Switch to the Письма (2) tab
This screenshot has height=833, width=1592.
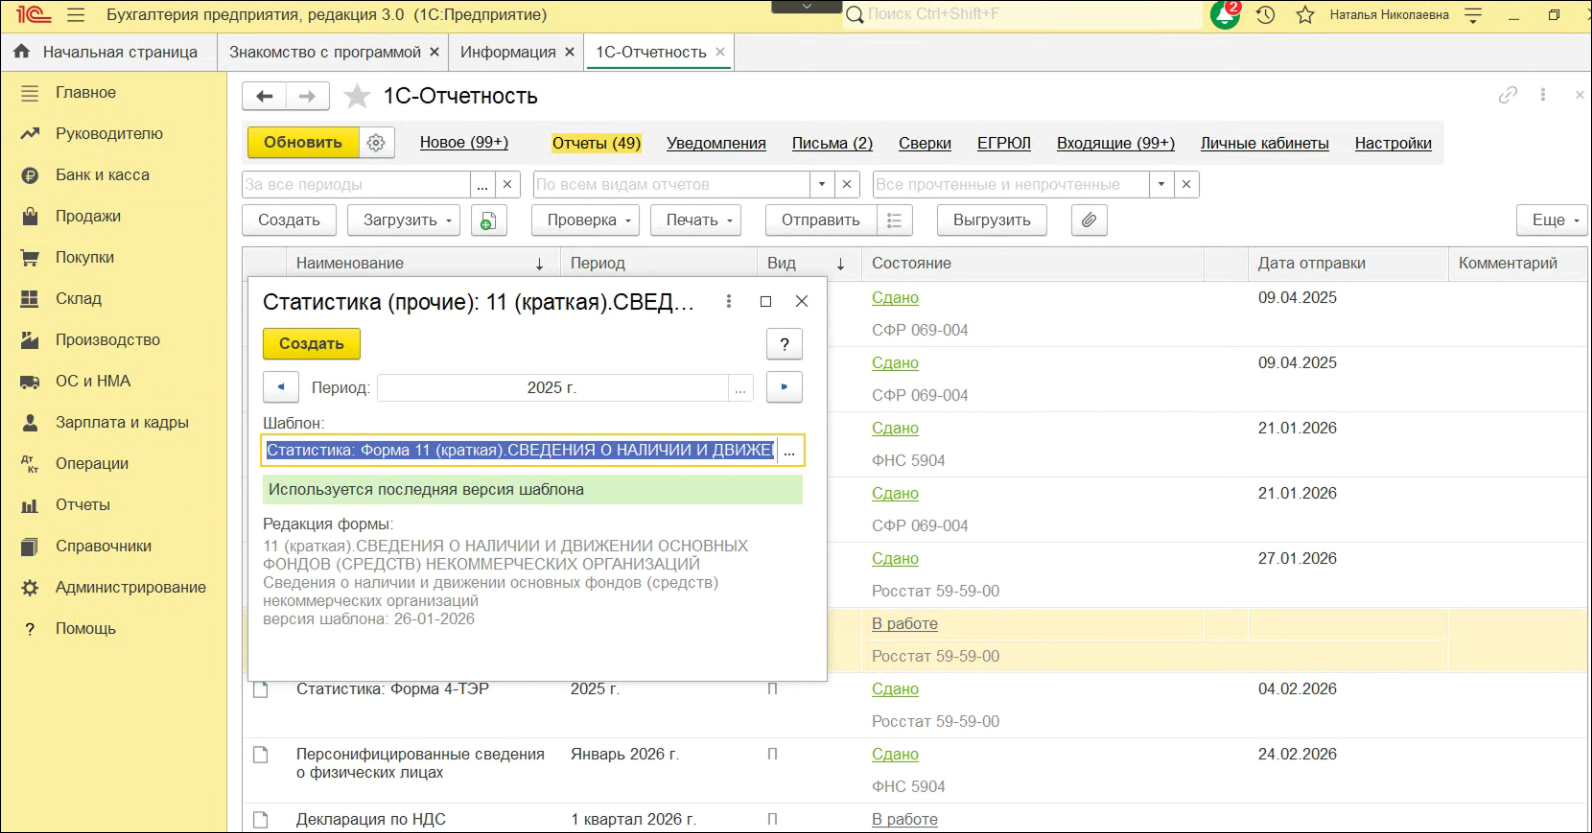832,143
